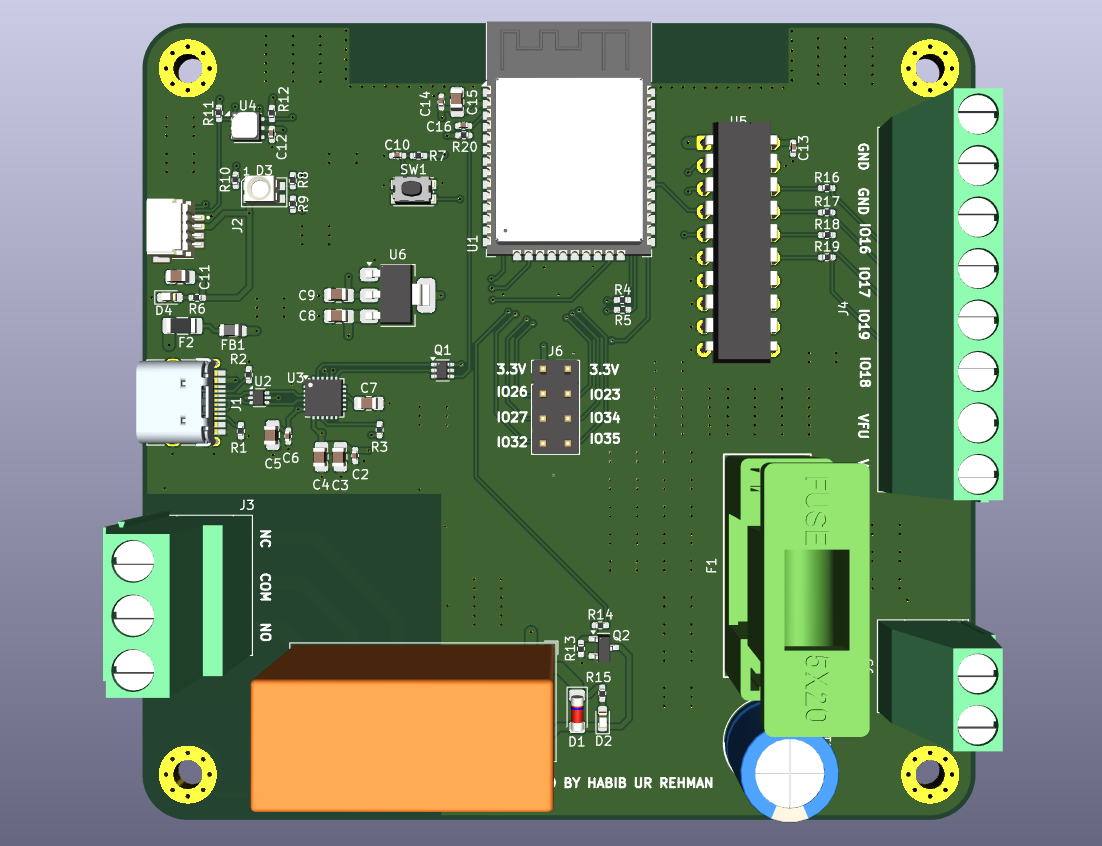Select the VFU screw terminal on J4
The image size is (1102, 846).
point(978,422)
